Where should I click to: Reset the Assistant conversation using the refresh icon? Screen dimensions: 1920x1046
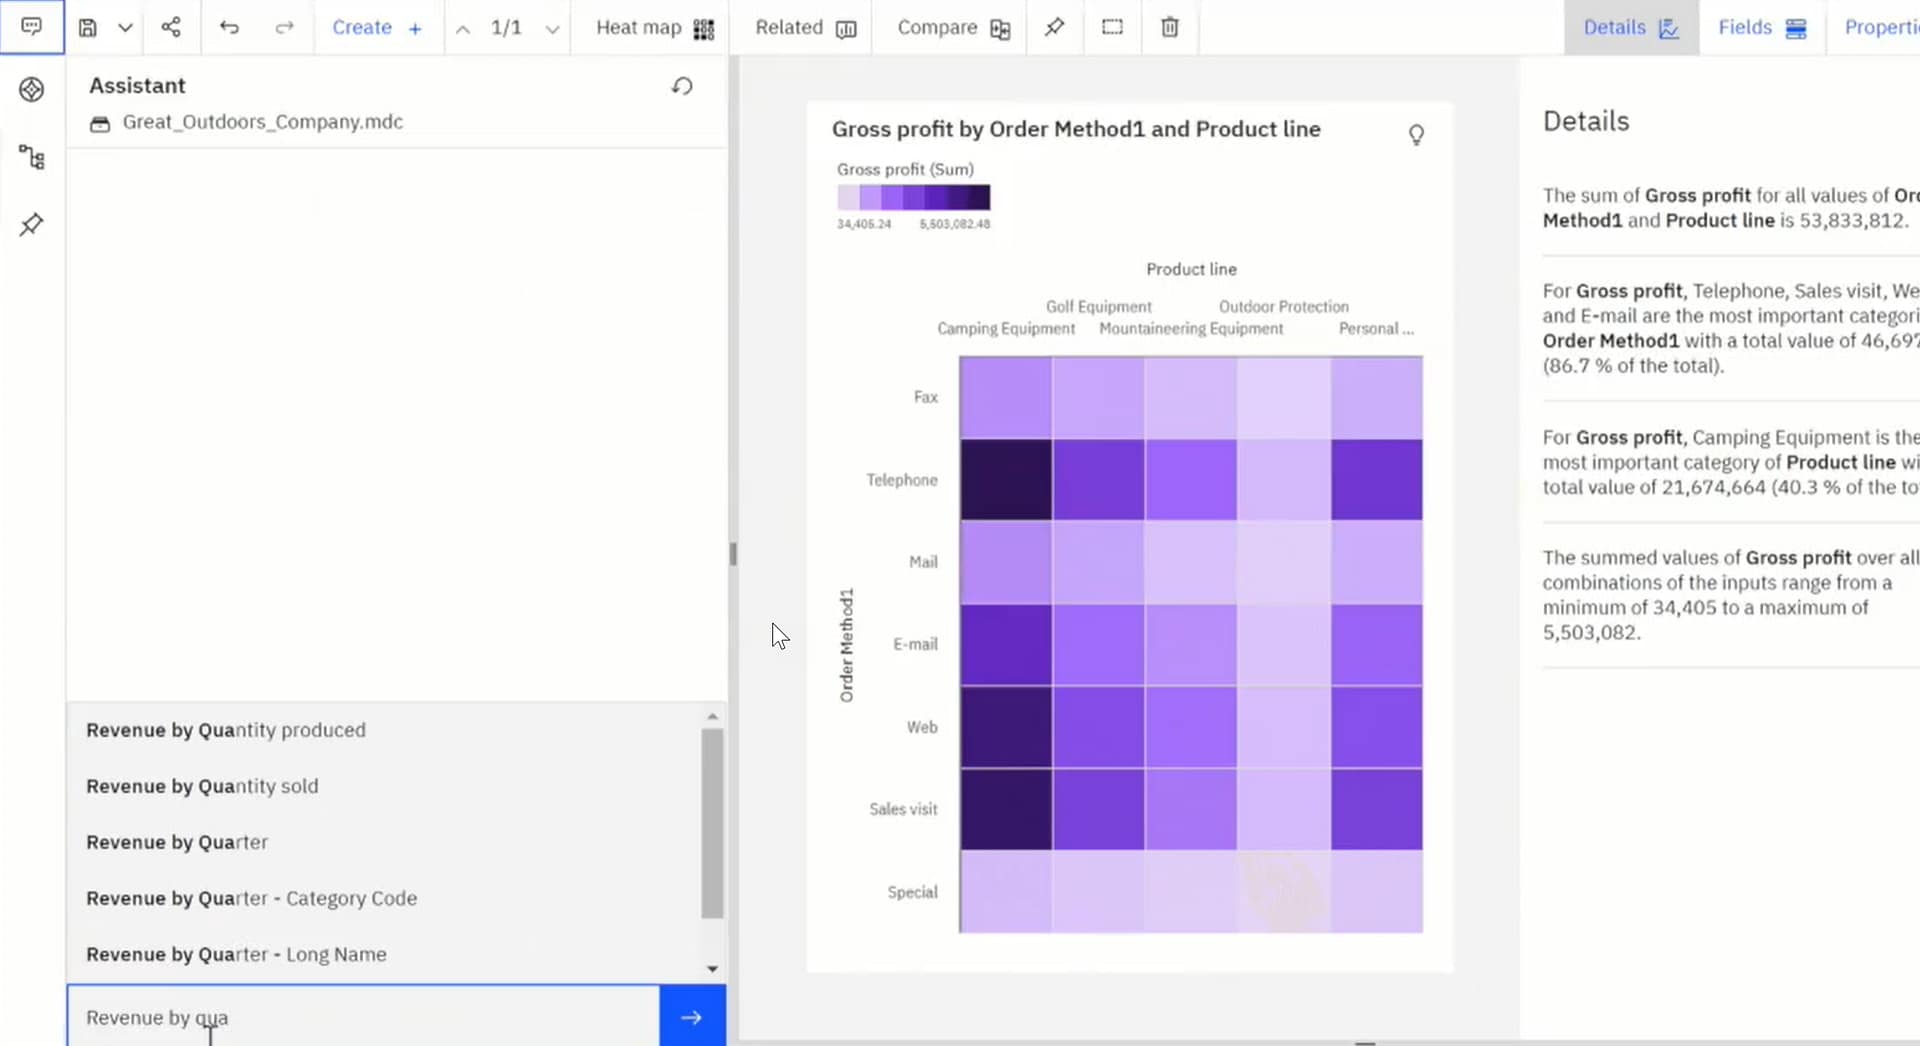[682, 87]
